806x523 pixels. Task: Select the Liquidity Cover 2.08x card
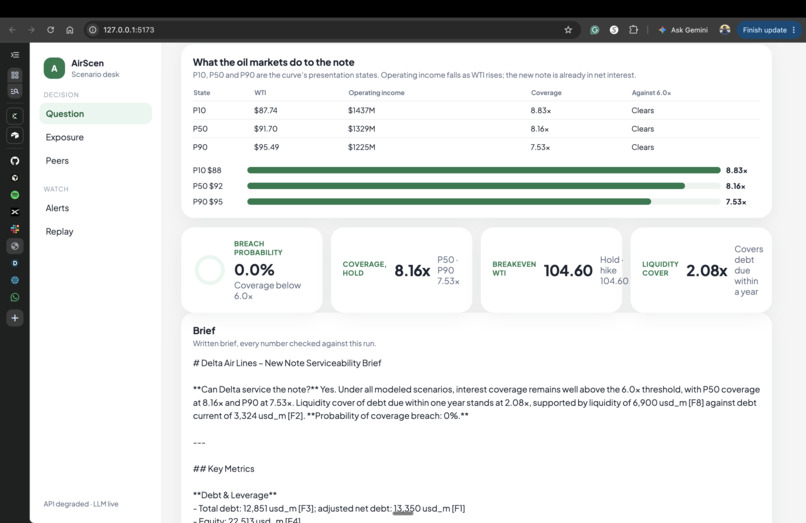[x=701, y=270]
